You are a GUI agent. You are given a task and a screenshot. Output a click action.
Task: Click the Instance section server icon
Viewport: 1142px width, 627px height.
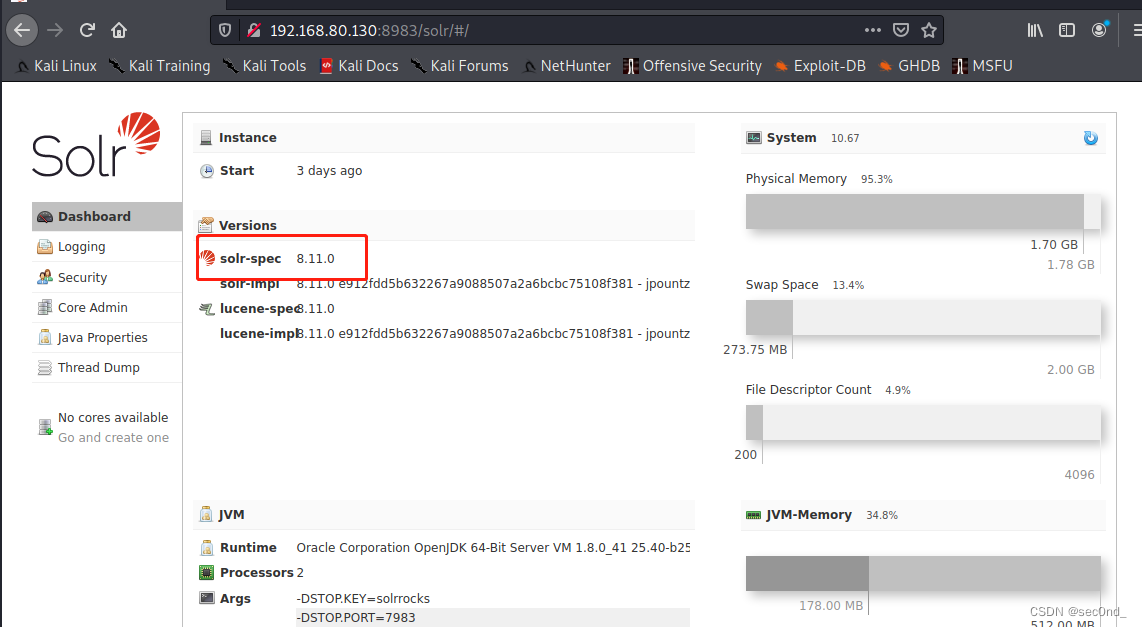click(x=206, y=138)
